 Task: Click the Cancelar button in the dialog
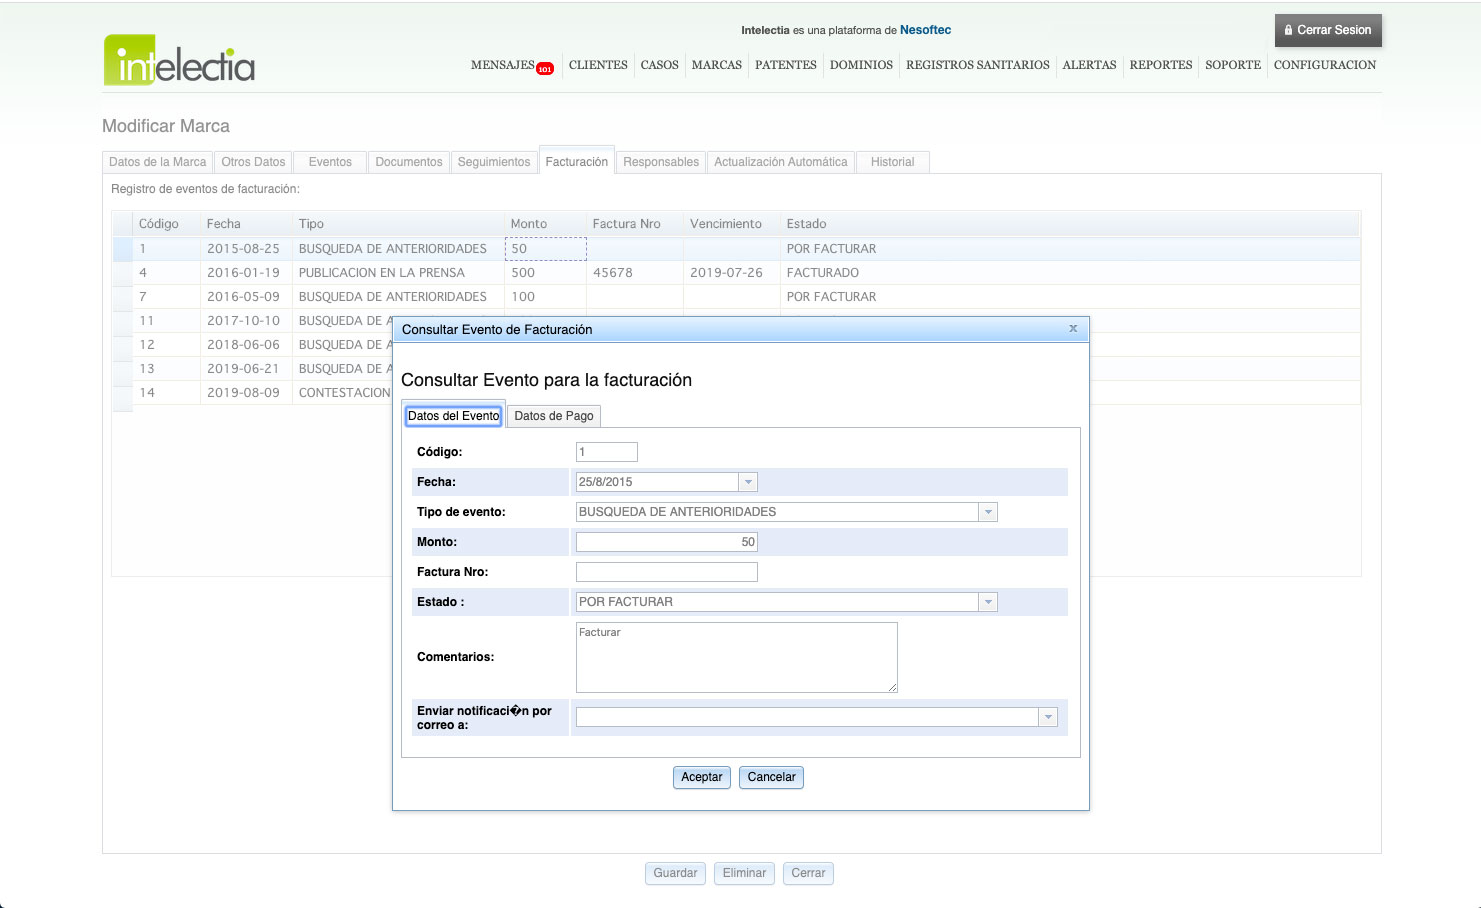771,777
